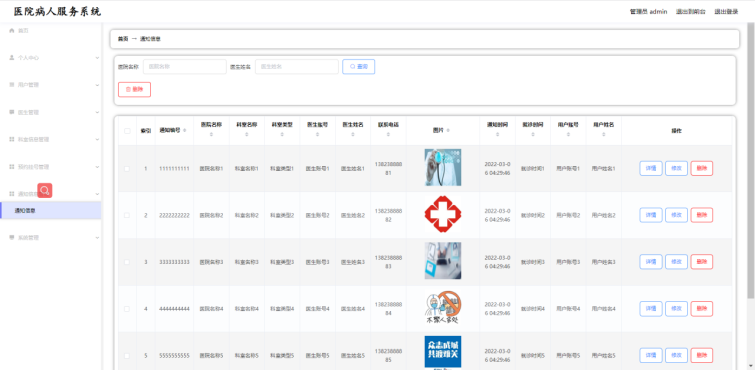
Task: Click 首页 in the breadcrumb
Action: coord(123,39)
